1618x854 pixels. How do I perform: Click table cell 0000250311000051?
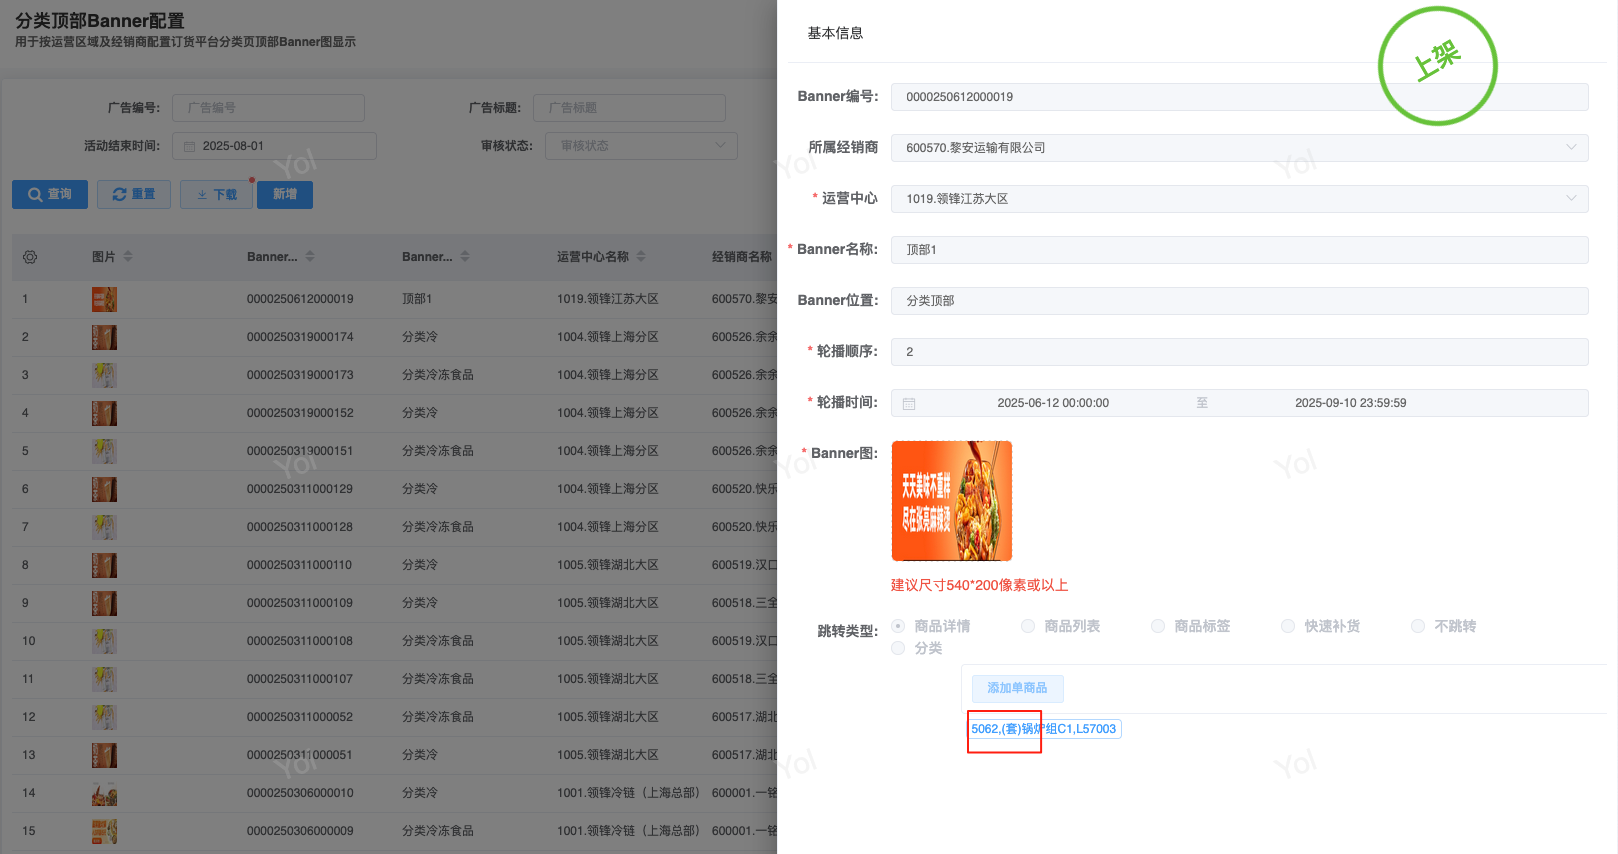tap(300, 755)
